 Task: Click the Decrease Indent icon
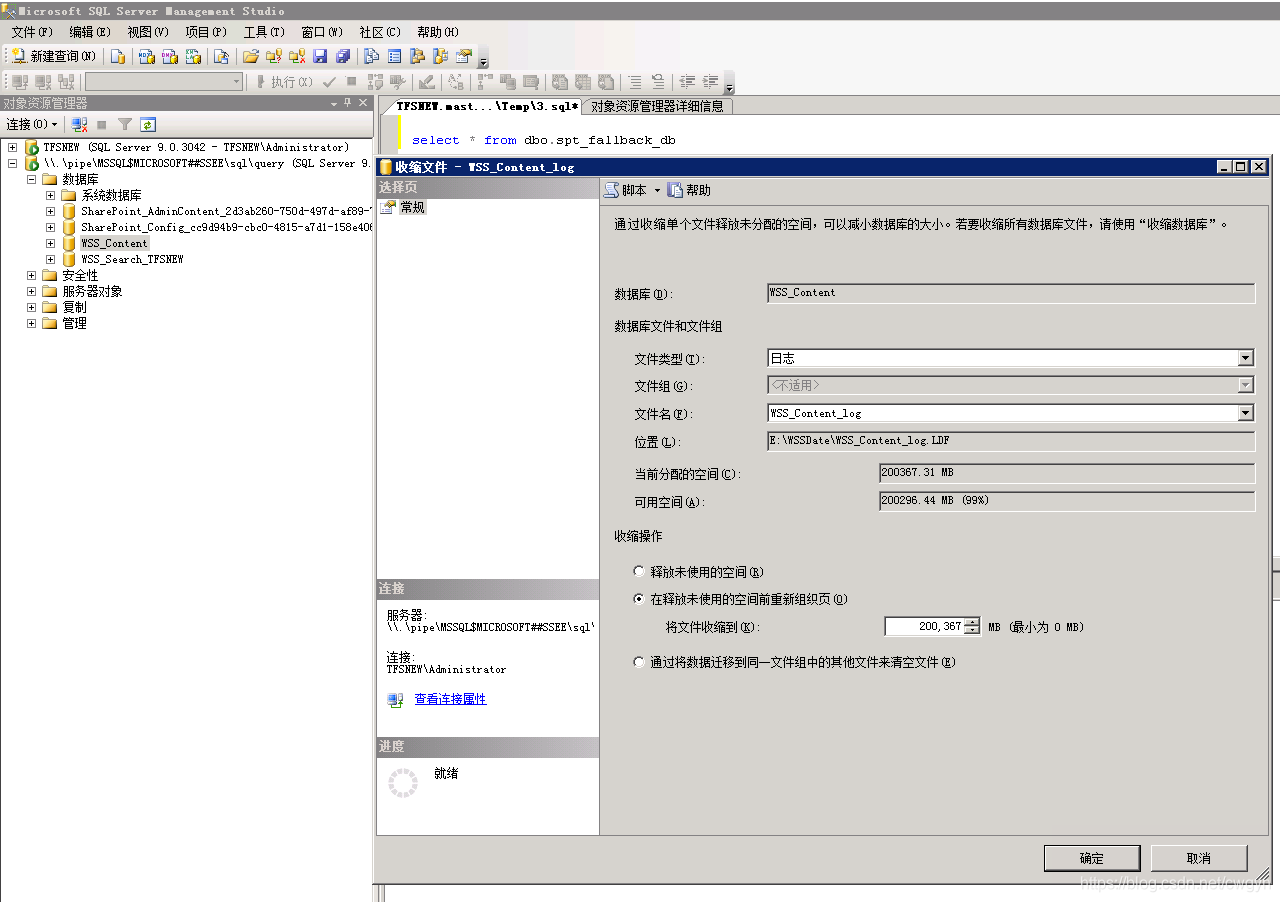(687, 82)
